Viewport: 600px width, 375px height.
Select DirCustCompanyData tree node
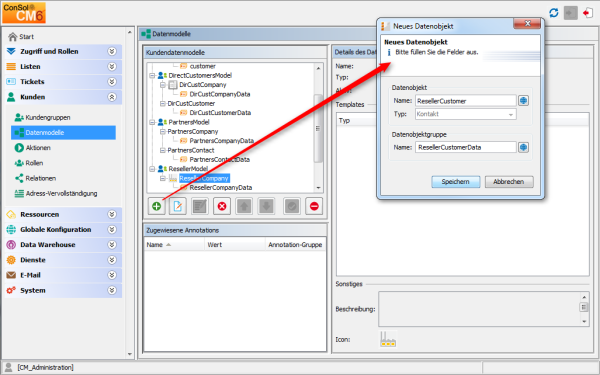pyautogui.click(x=220, y=94)
